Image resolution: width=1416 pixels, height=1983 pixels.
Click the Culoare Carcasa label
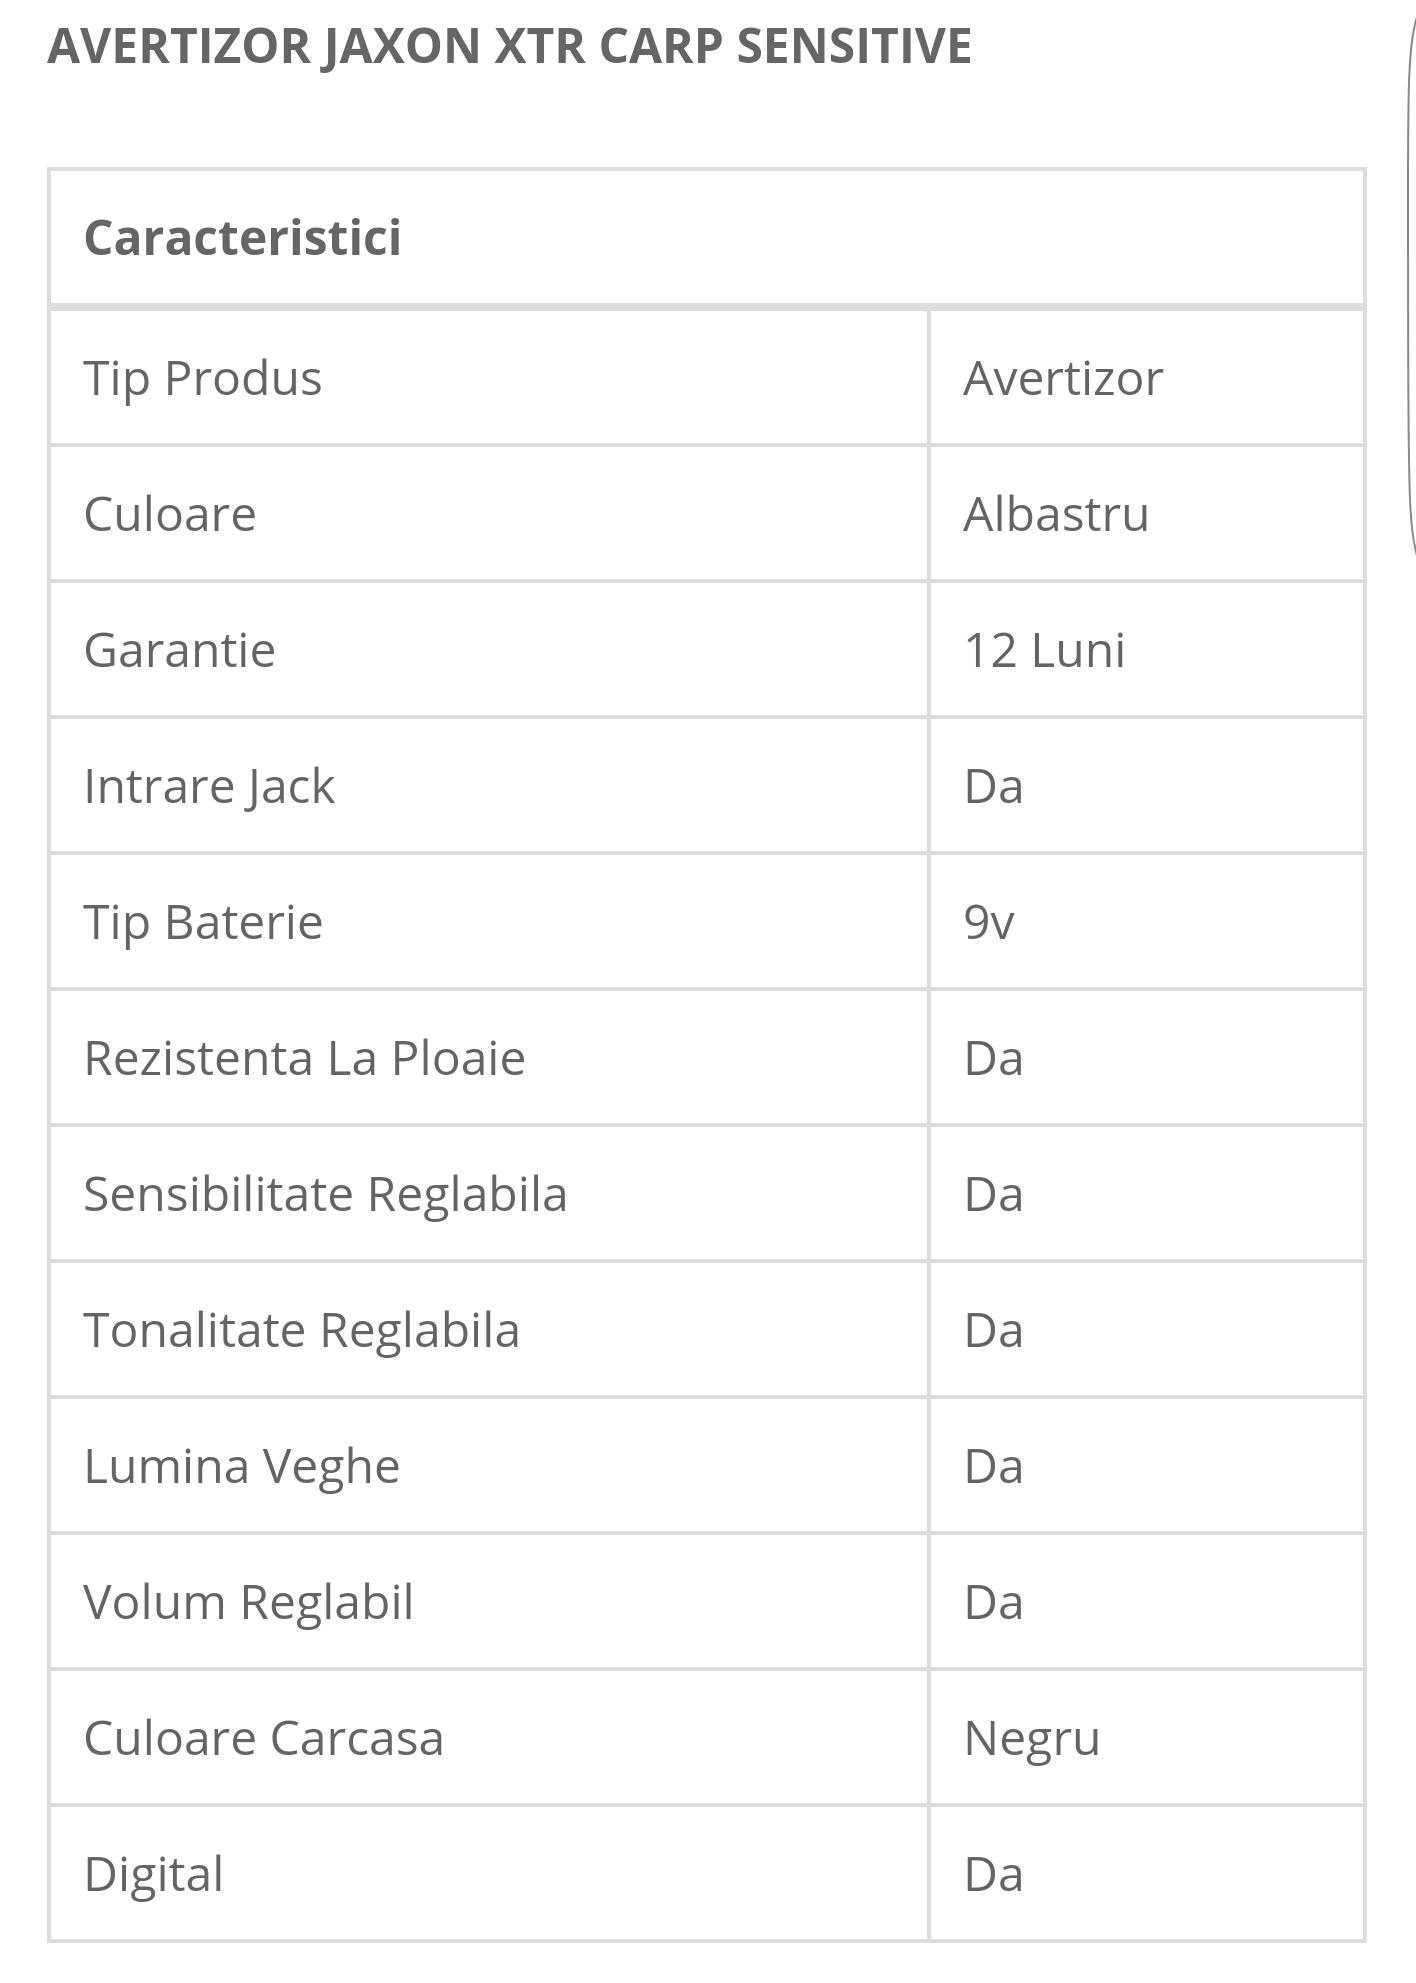point(263,1738)
